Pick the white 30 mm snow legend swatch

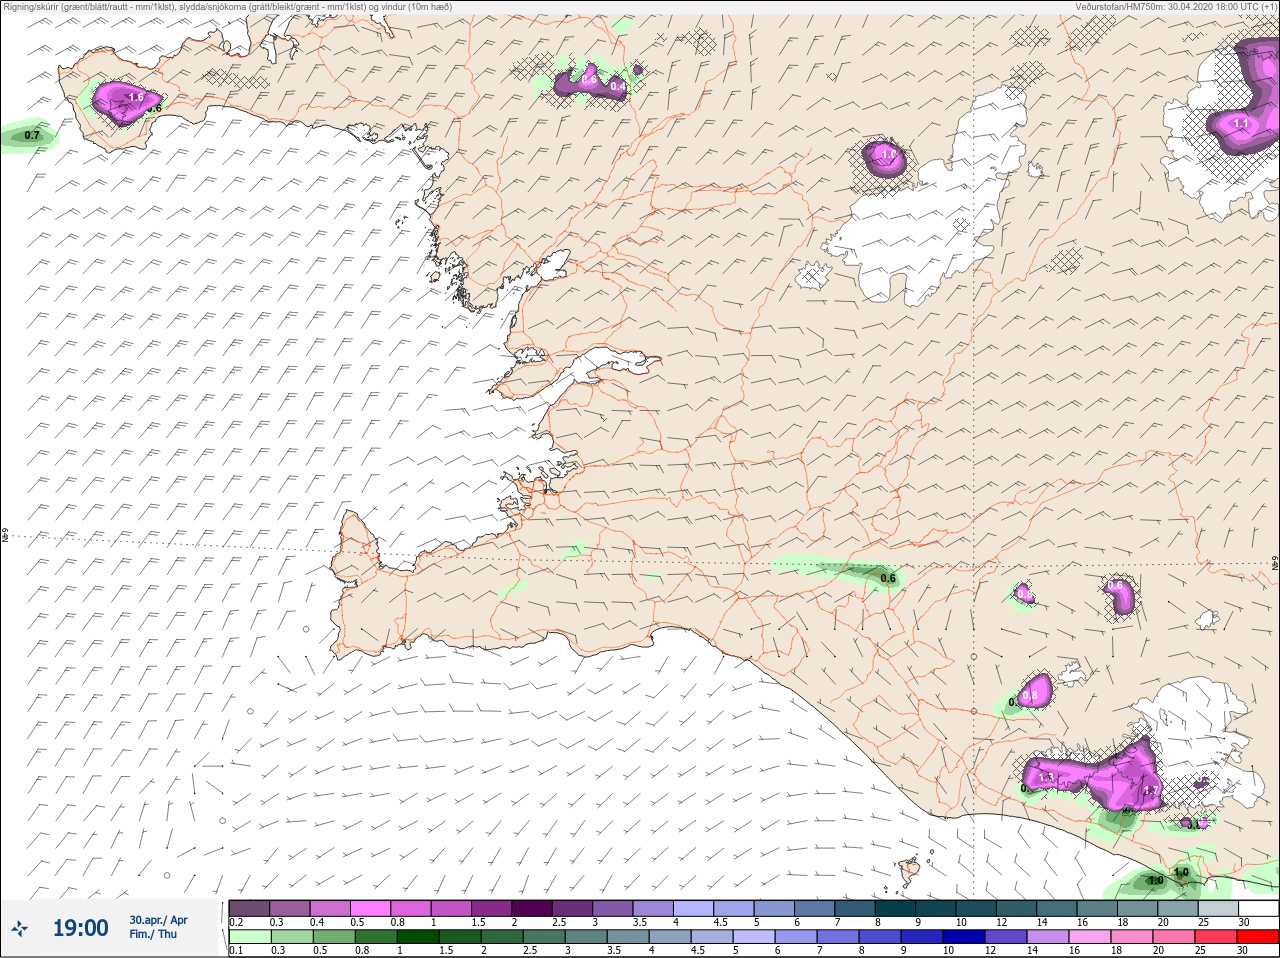point(1258,908)
